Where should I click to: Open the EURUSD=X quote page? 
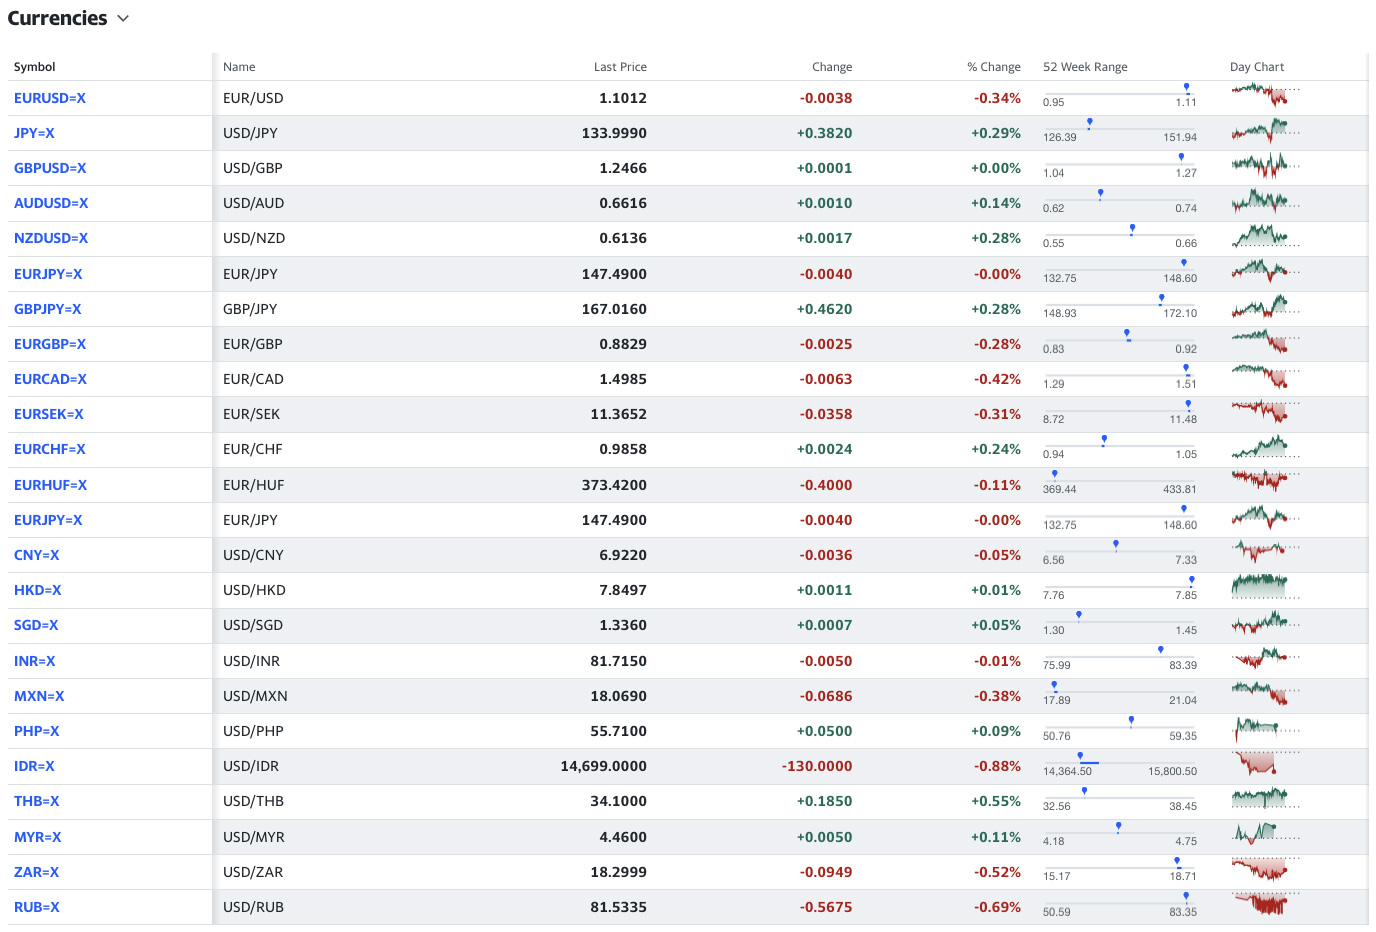pos(49,97)
